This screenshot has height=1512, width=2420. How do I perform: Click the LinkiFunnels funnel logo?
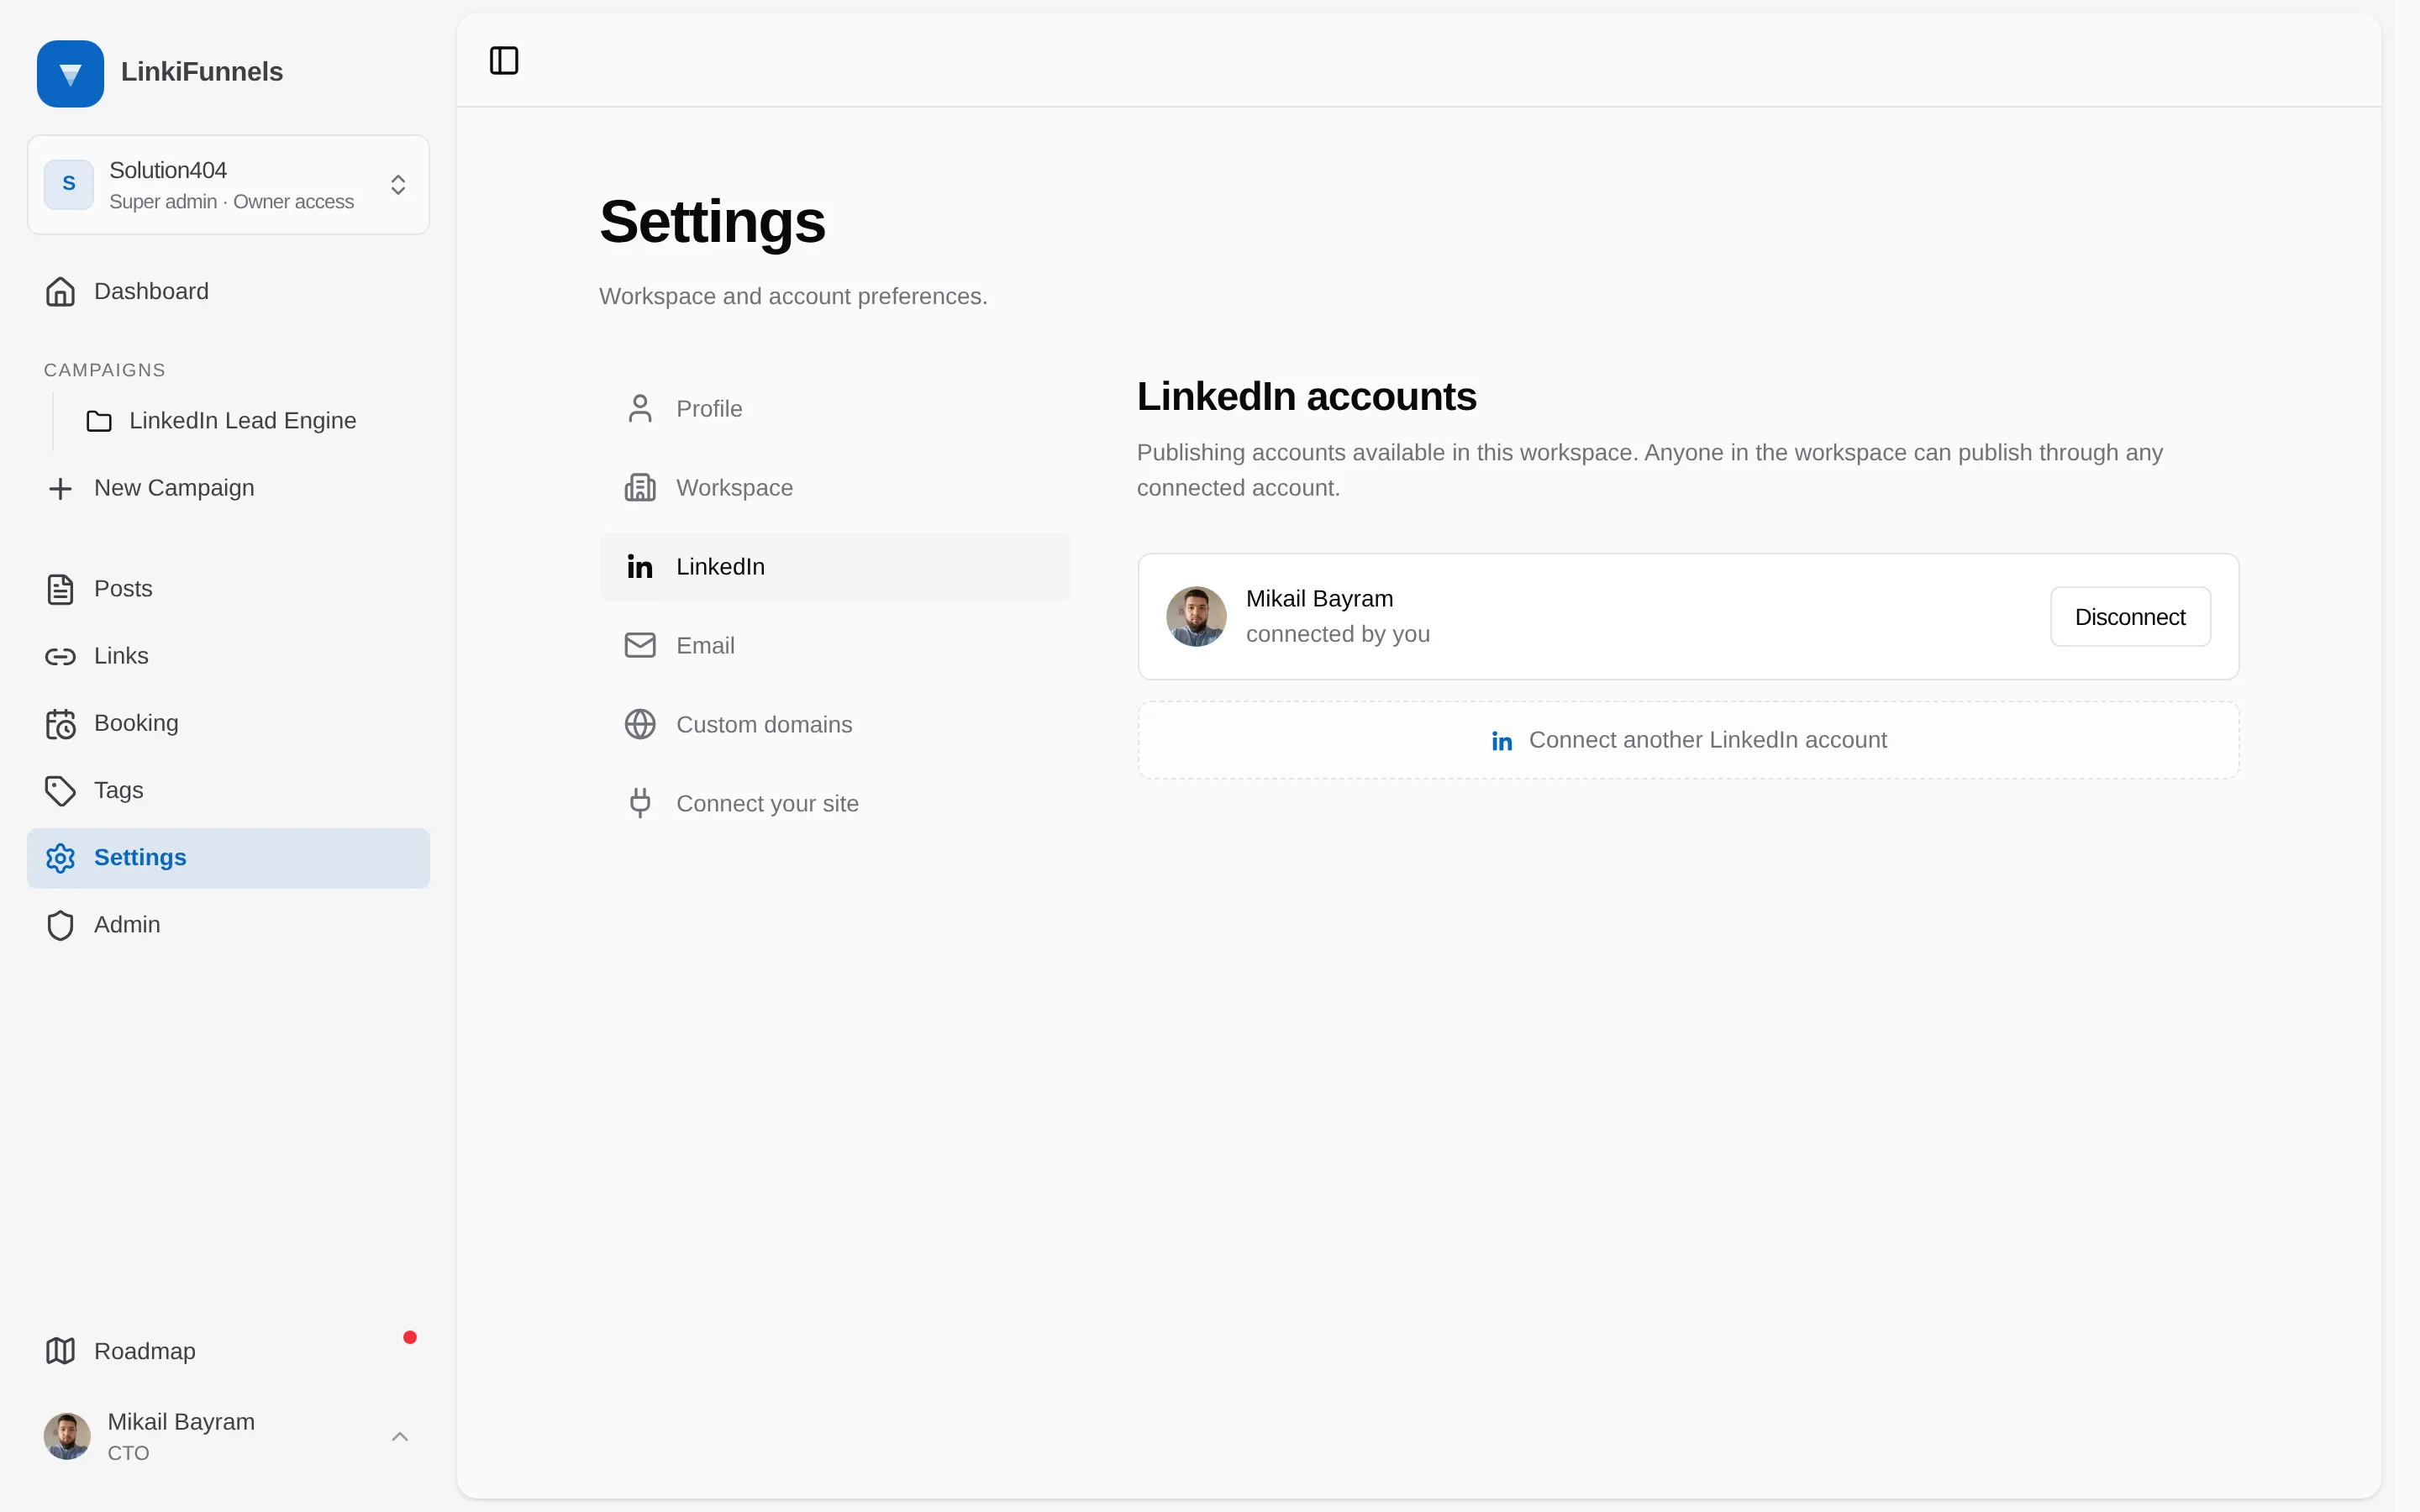pos(70,73)
